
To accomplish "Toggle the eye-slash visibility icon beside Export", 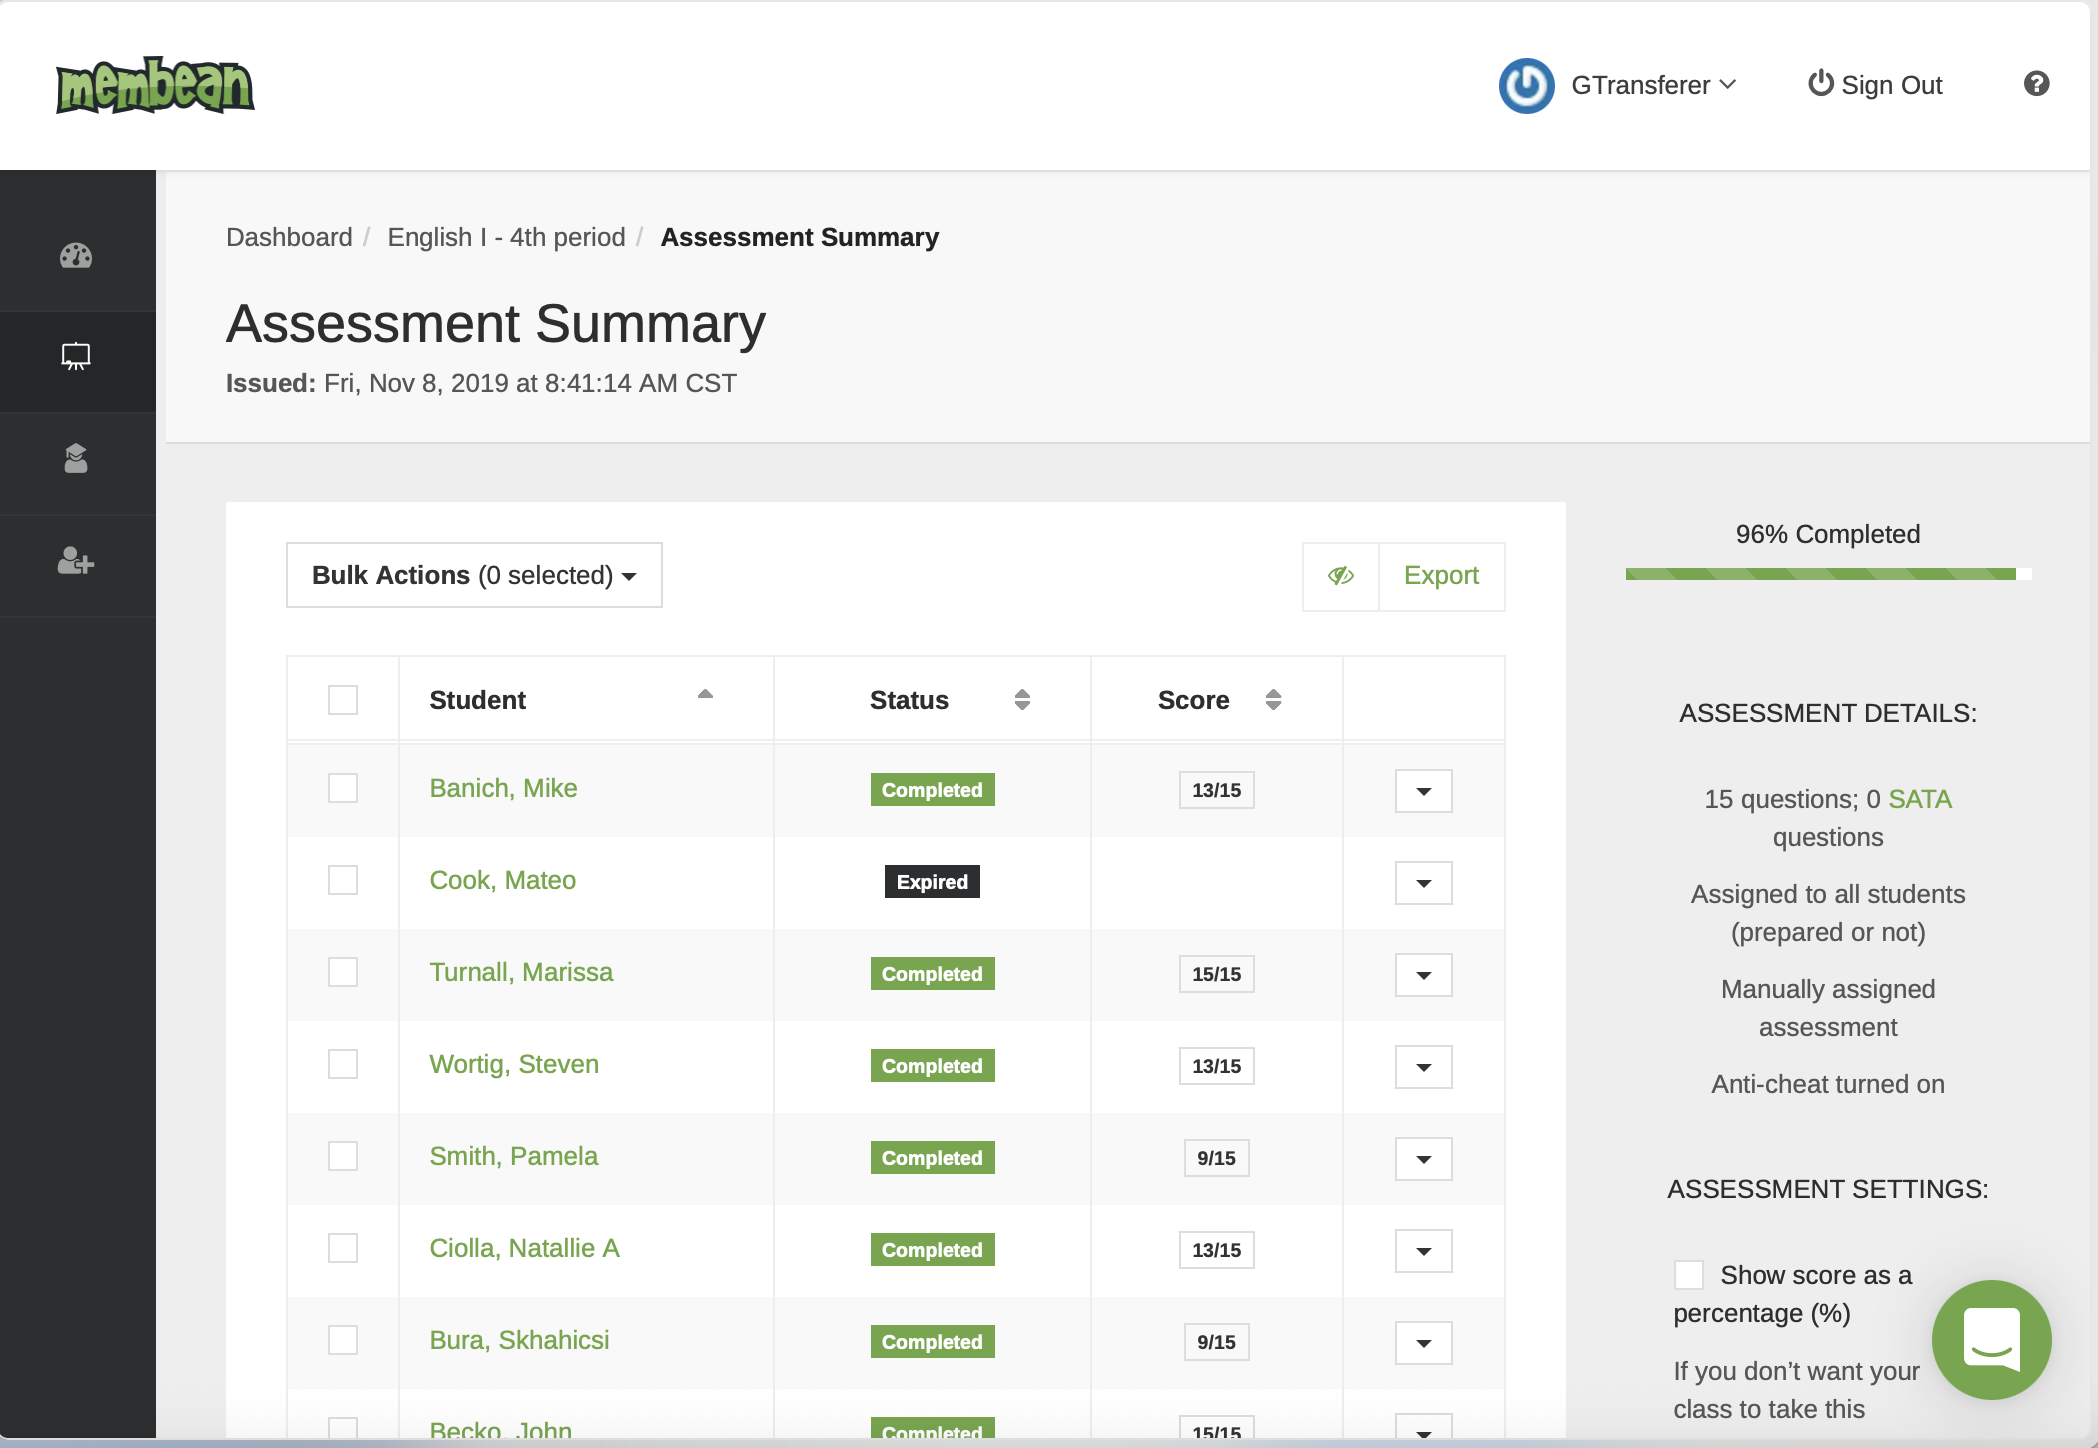I will point(1340,576).
